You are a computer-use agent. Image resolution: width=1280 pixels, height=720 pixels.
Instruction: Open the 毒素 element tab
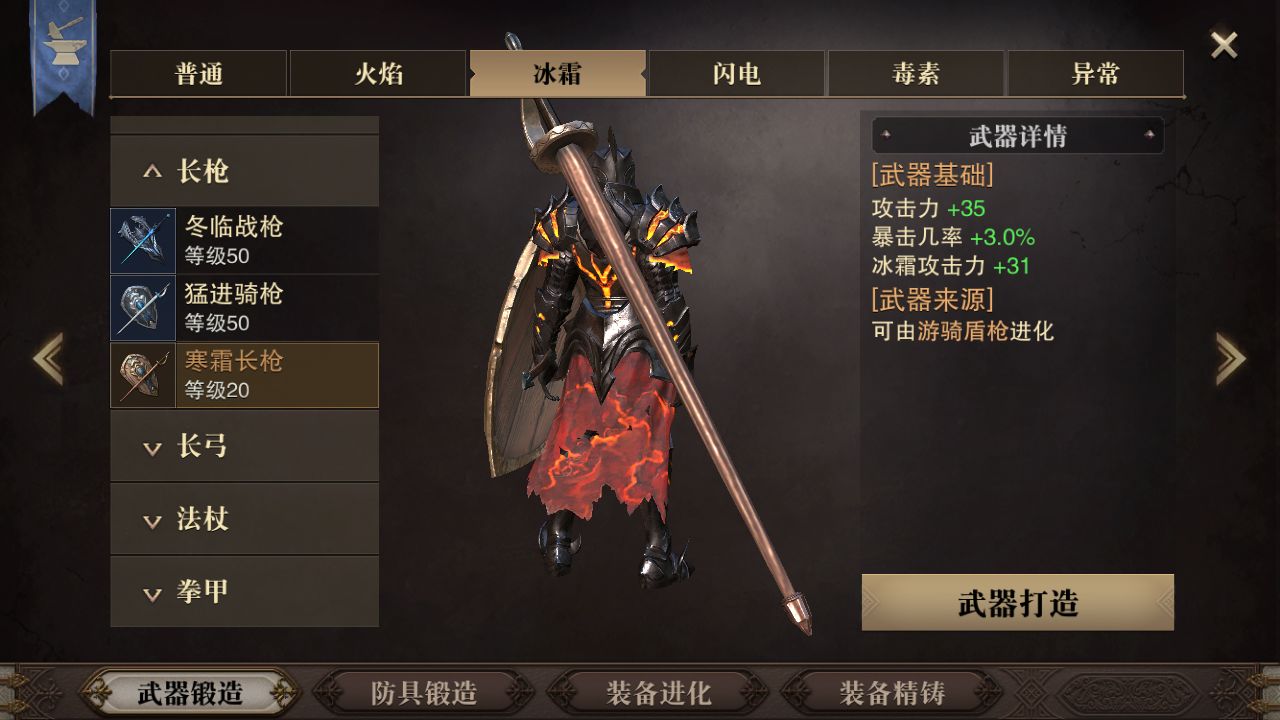(x=916, y=74)
